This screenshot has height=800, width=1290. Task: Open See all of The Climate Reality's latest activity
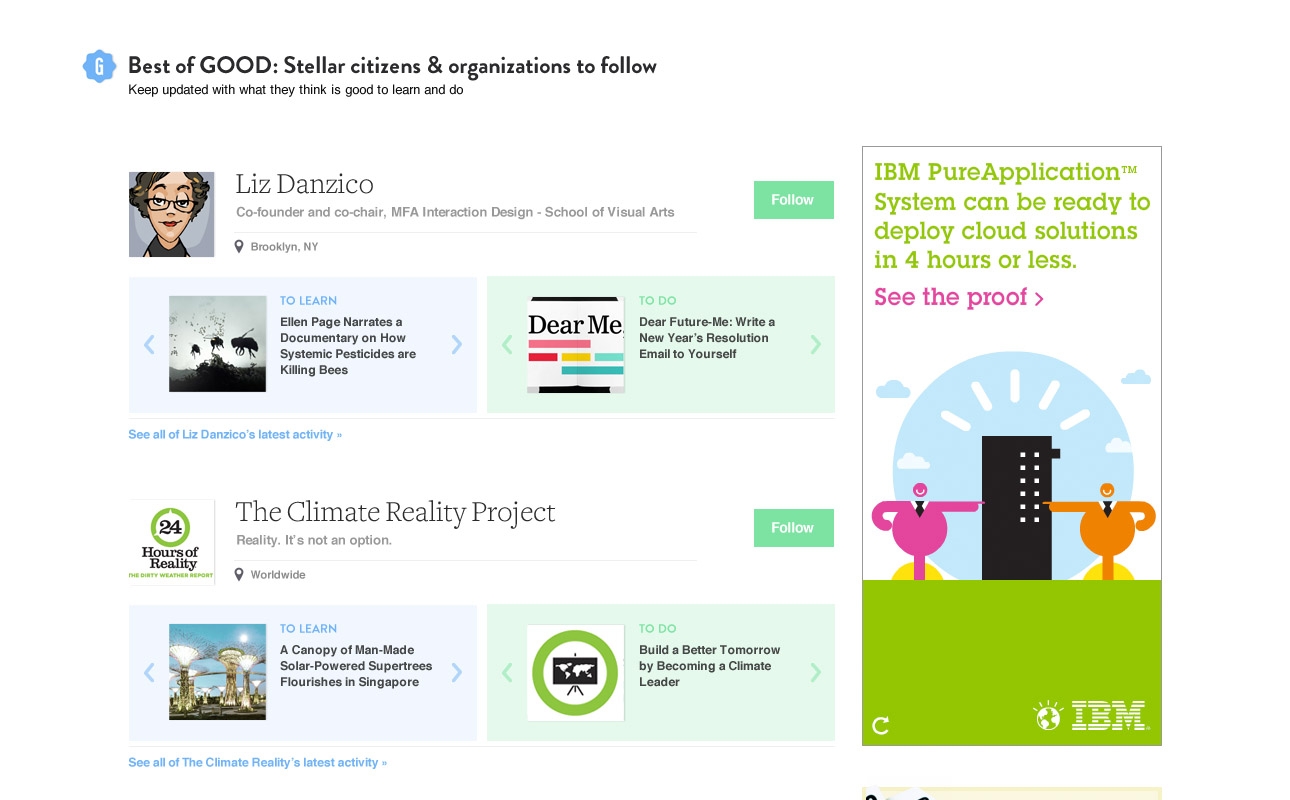pos(257,762)
